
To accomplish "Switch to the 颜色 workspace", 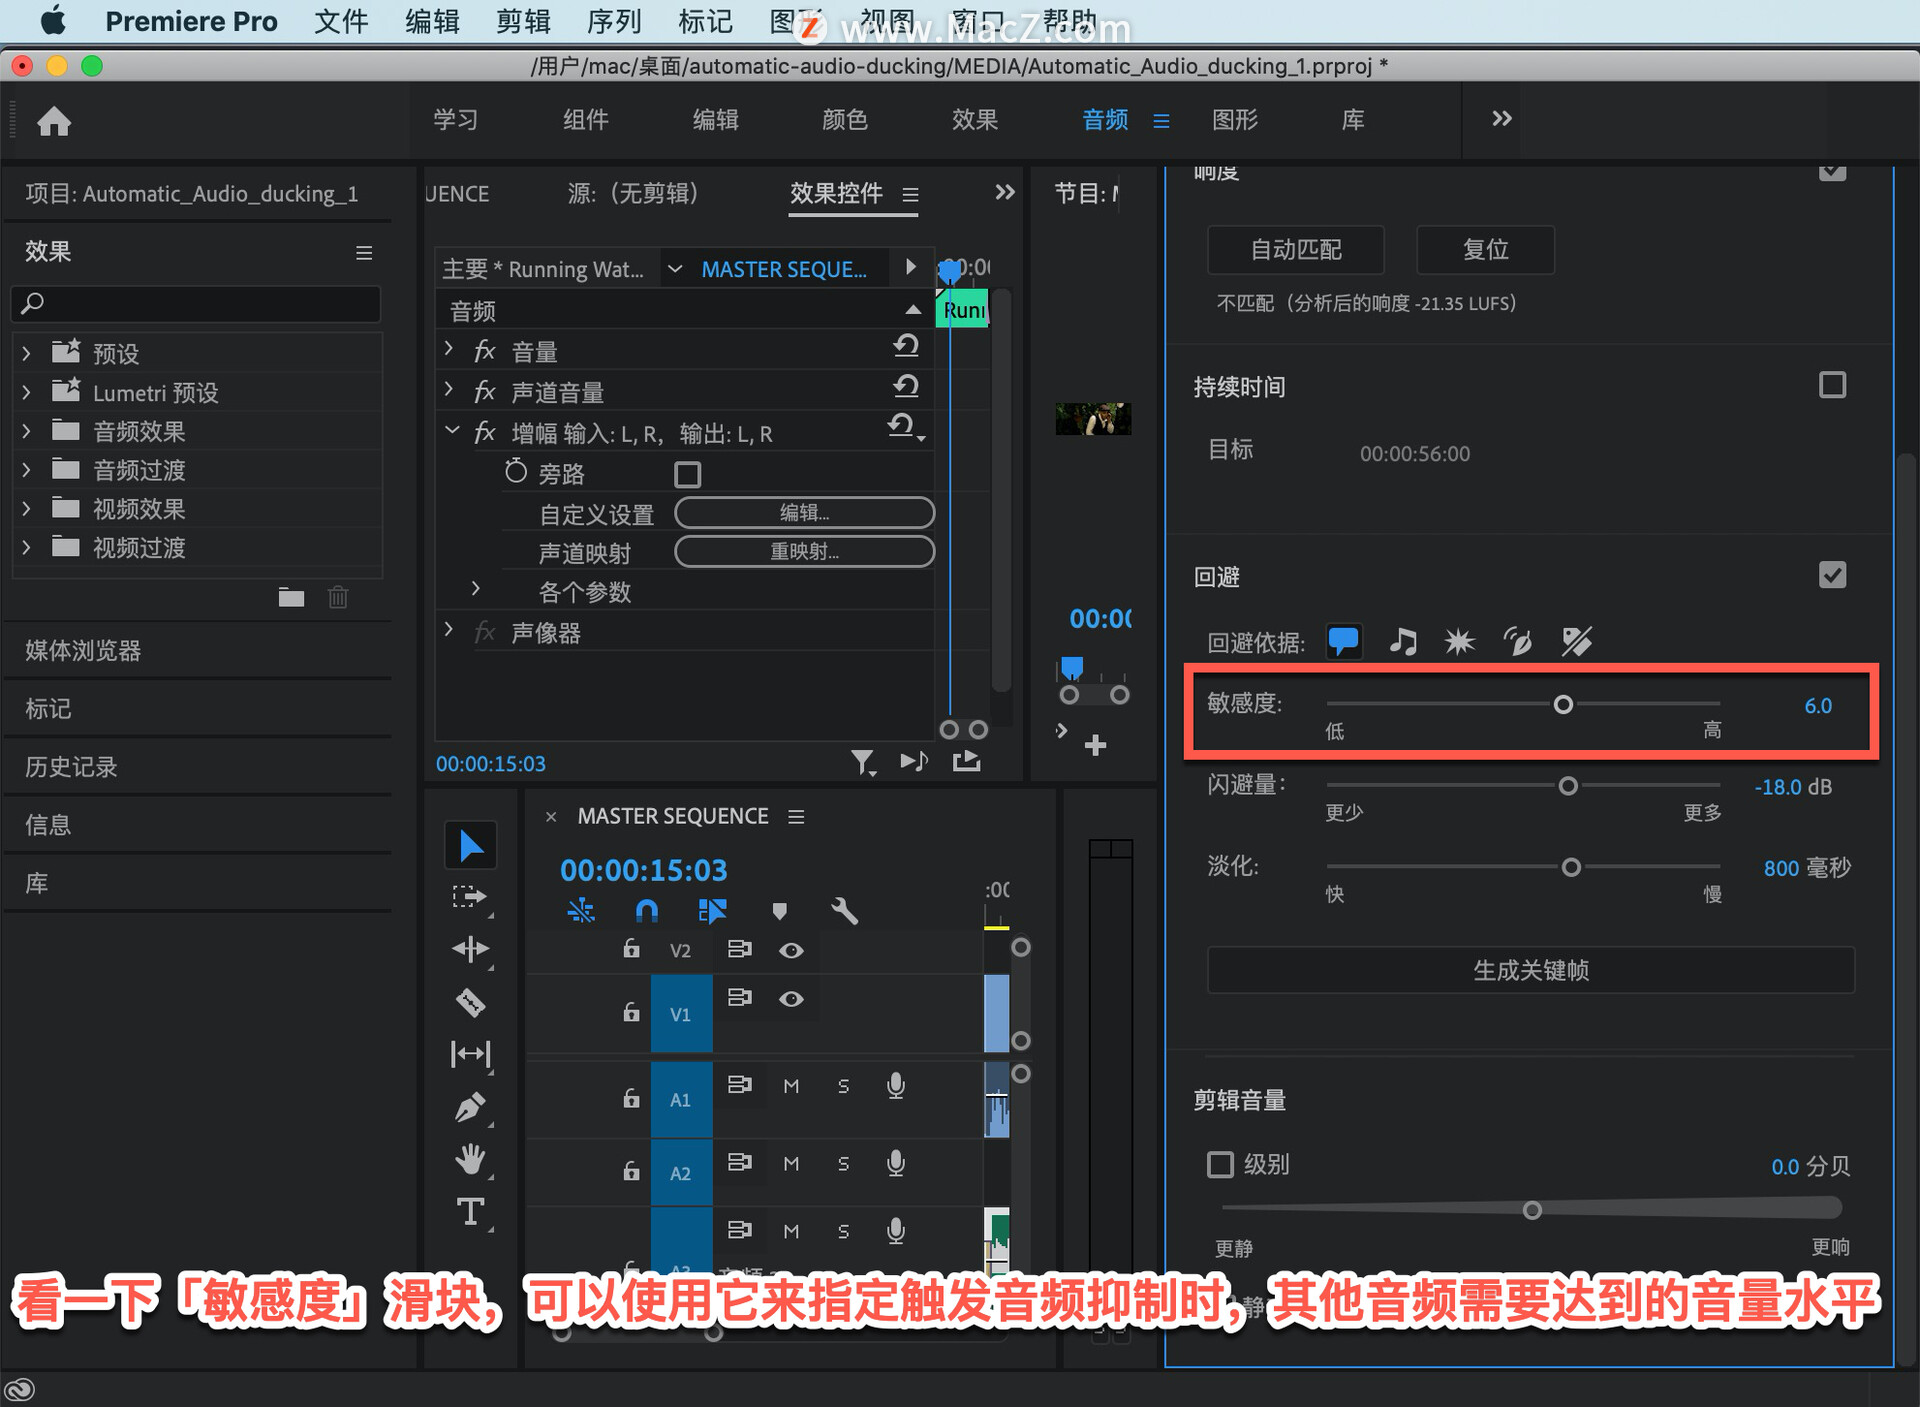I will tap(844, 120).
